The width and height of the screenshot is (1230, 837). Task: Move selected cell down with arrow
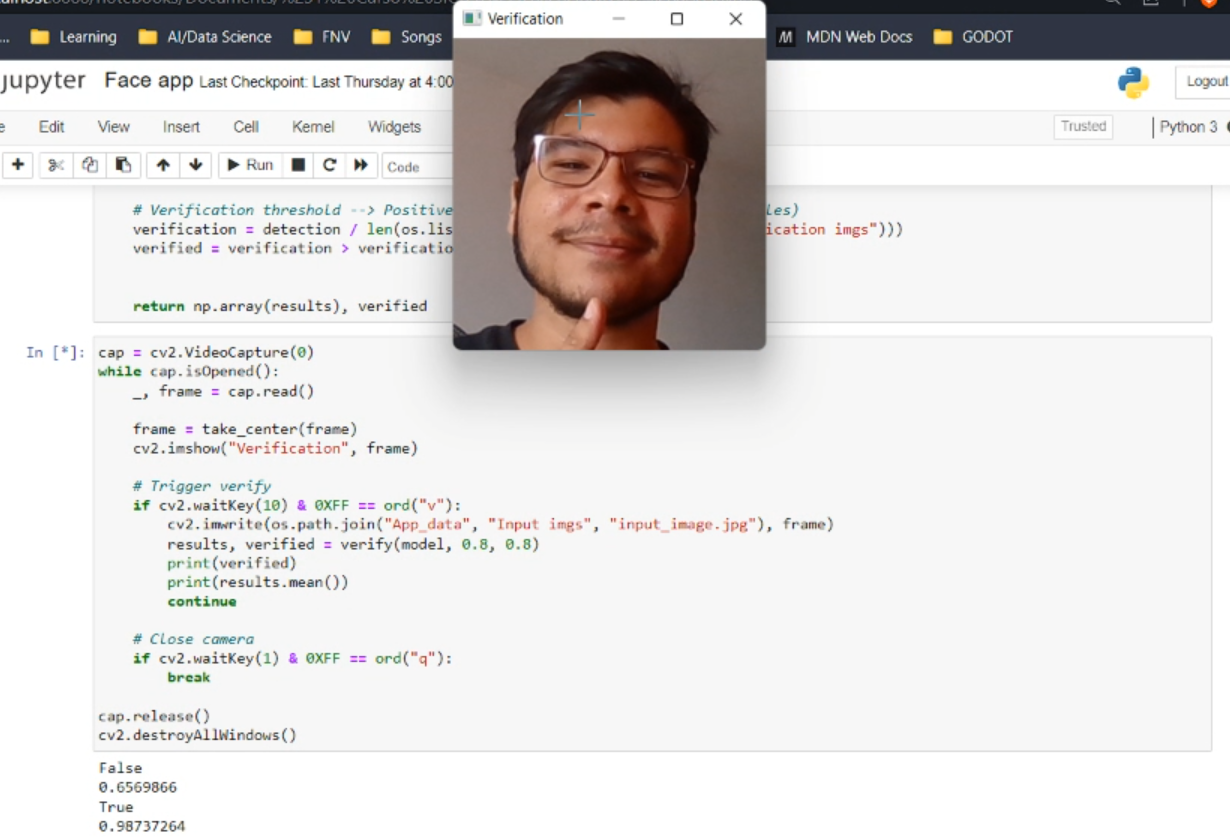coord(195,165)
